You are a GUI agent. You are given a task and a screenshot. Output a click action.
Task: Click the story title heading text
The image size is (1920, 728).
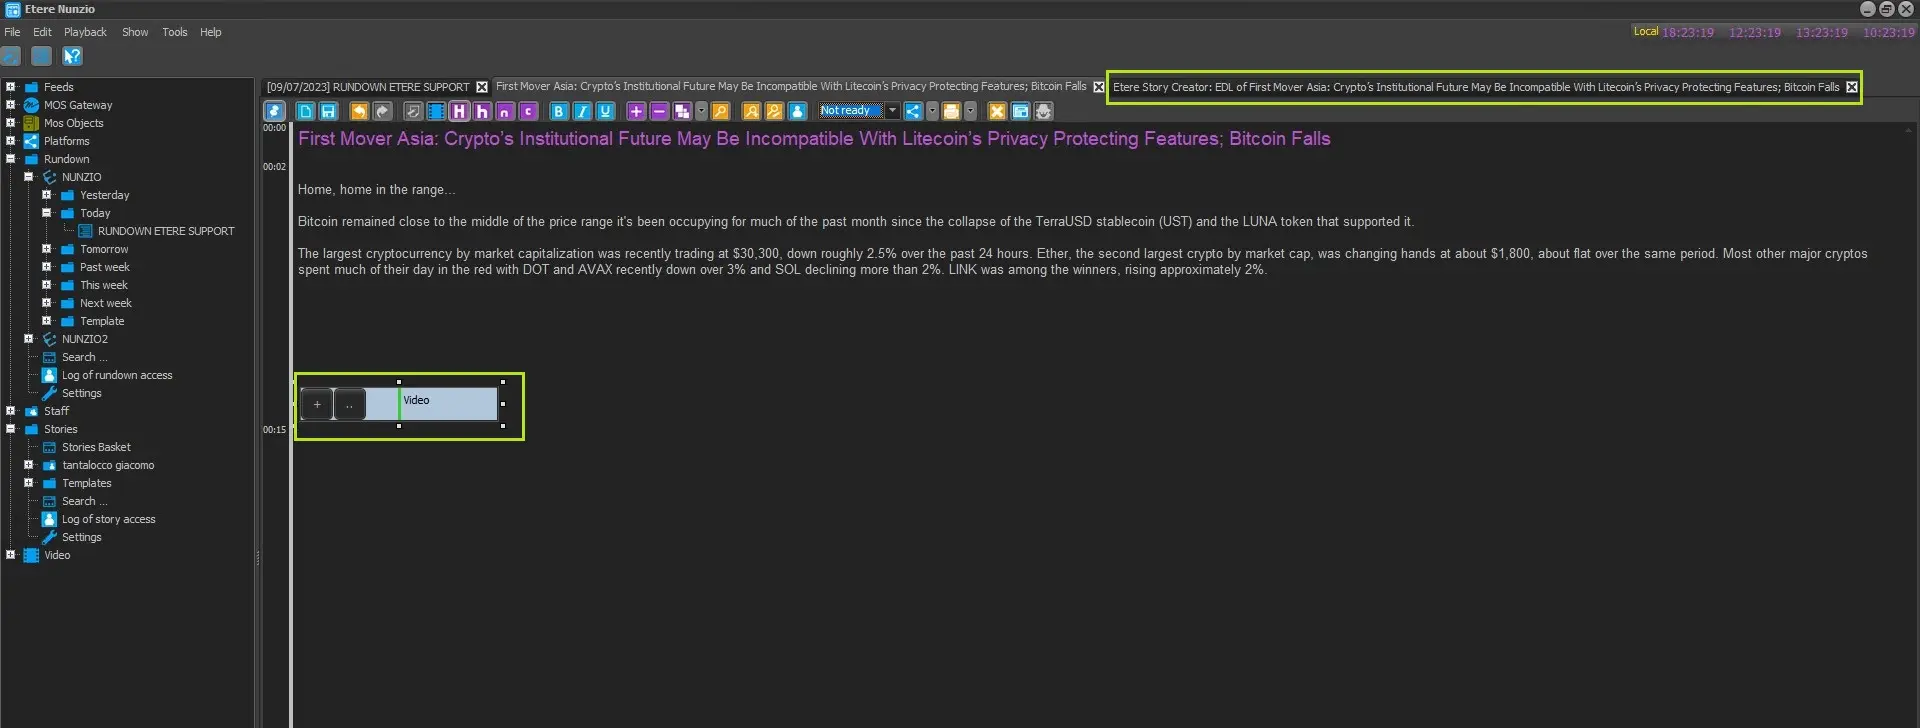(813, 139)
